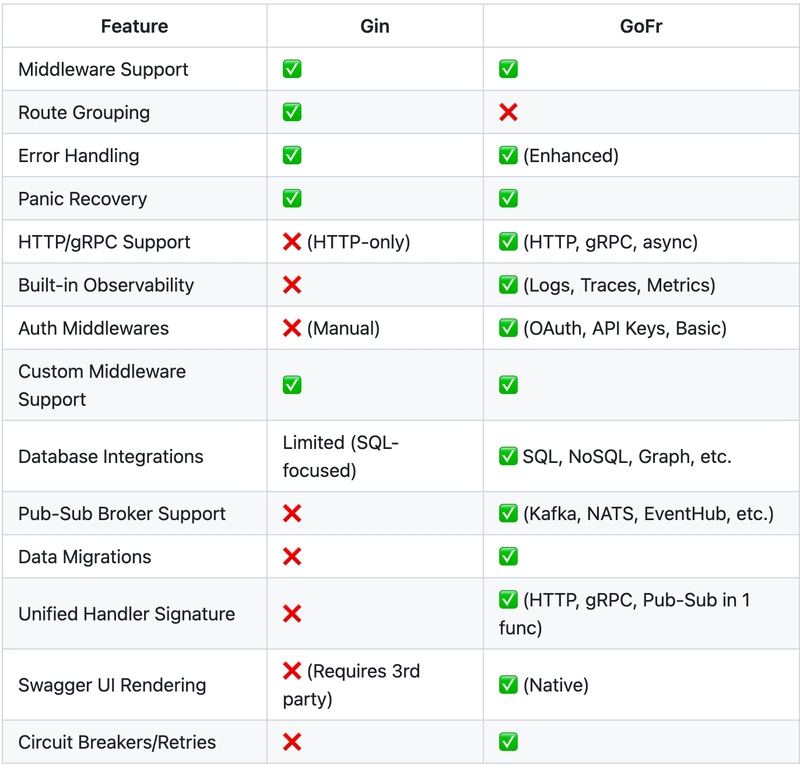800x765 pixels.
Task: Click the GoFr checkmark beside Native
Action: (x=508, y=685)
